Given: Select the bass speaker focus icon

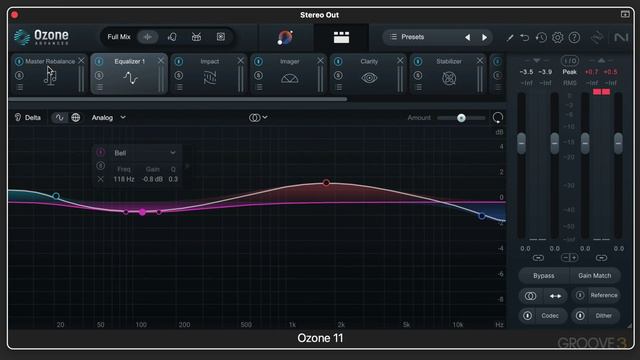Looking at the screenshot, I should [221, 37].
